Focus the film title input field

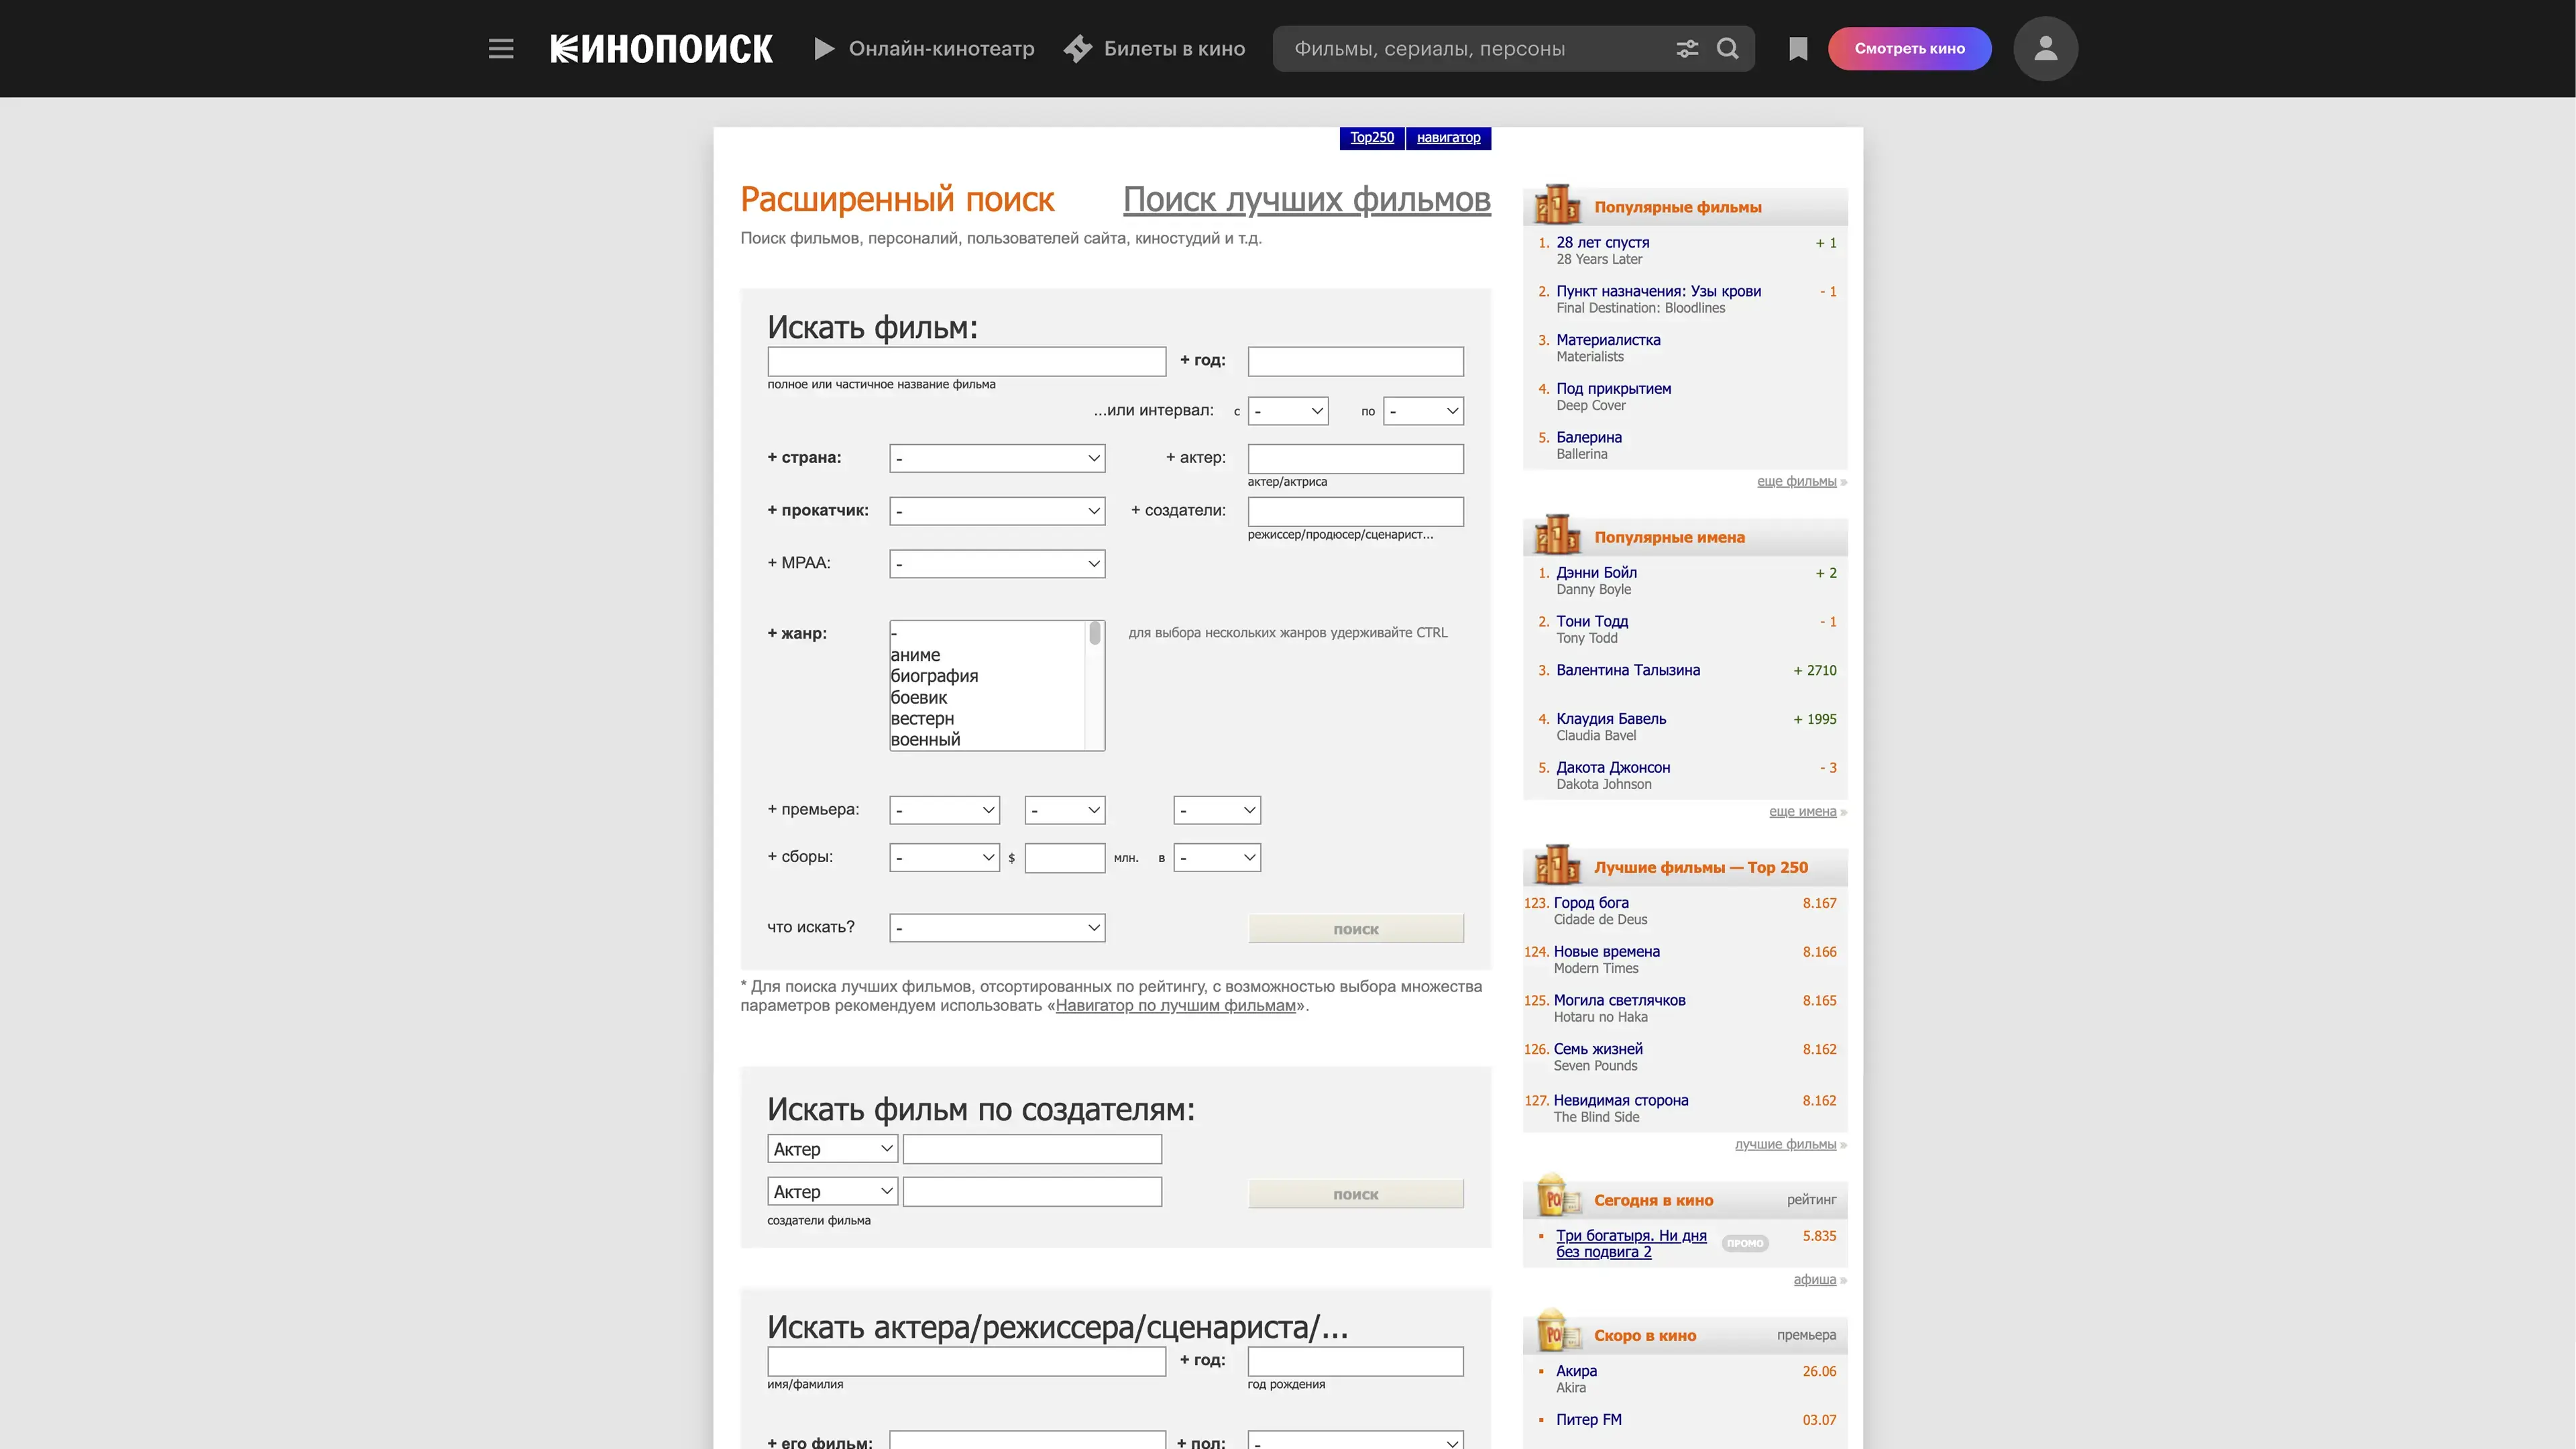coord(966,361)
